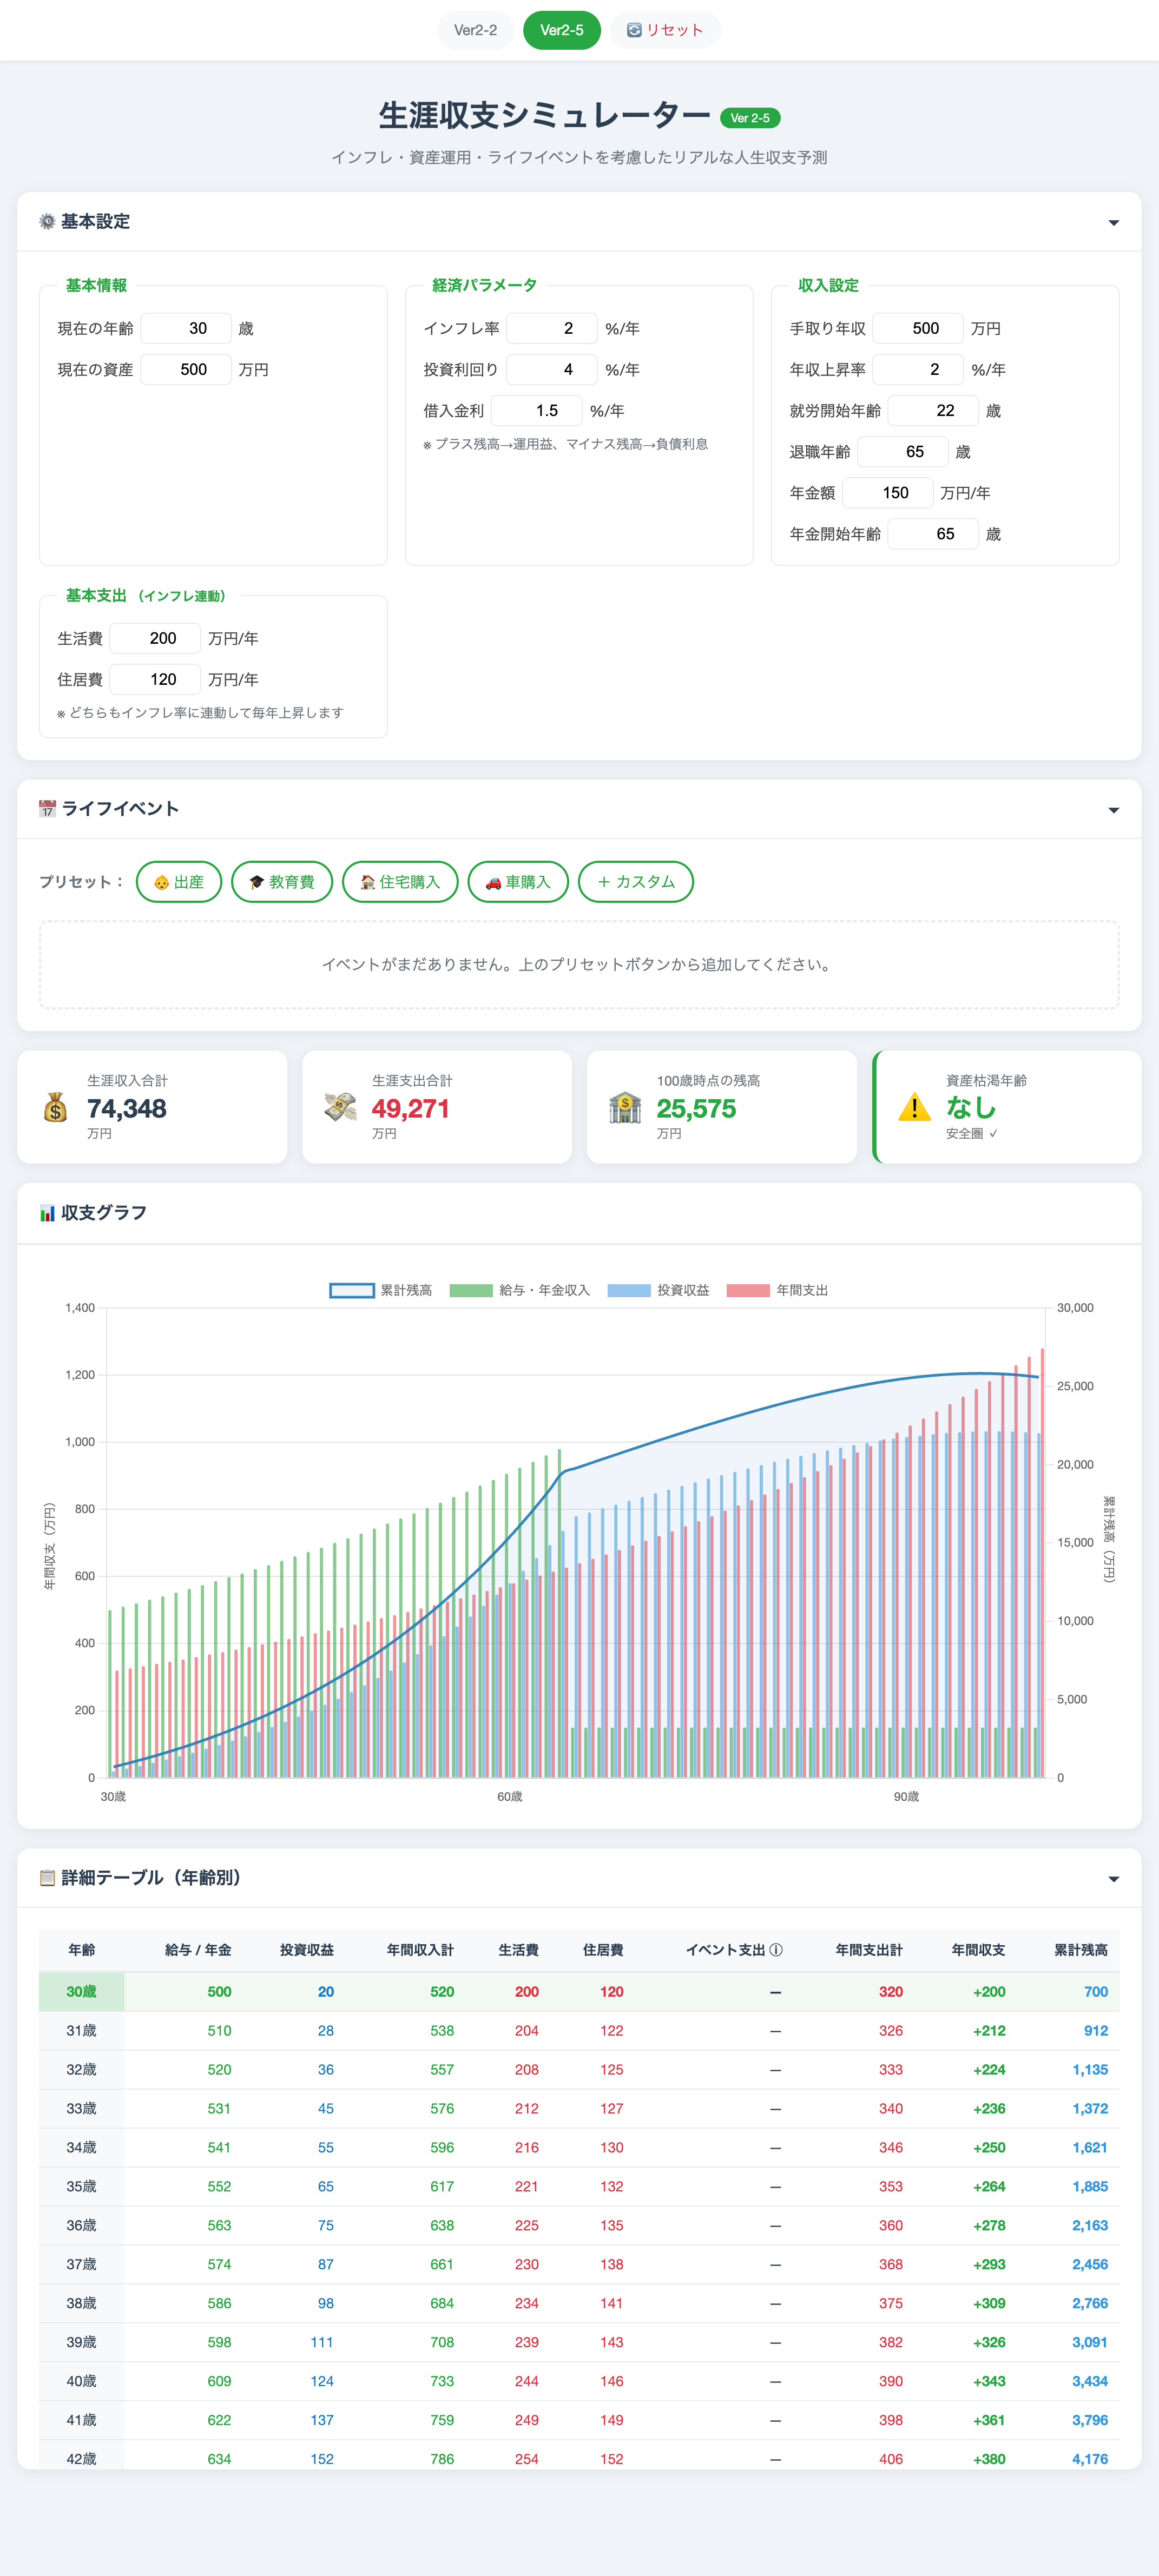
Task: Edit the 年金開始年齢 field
Action: [x=933, y=533]
